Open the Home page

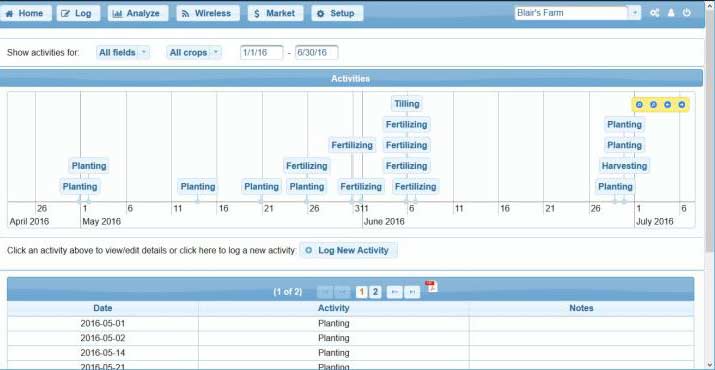tap(25, 13)
